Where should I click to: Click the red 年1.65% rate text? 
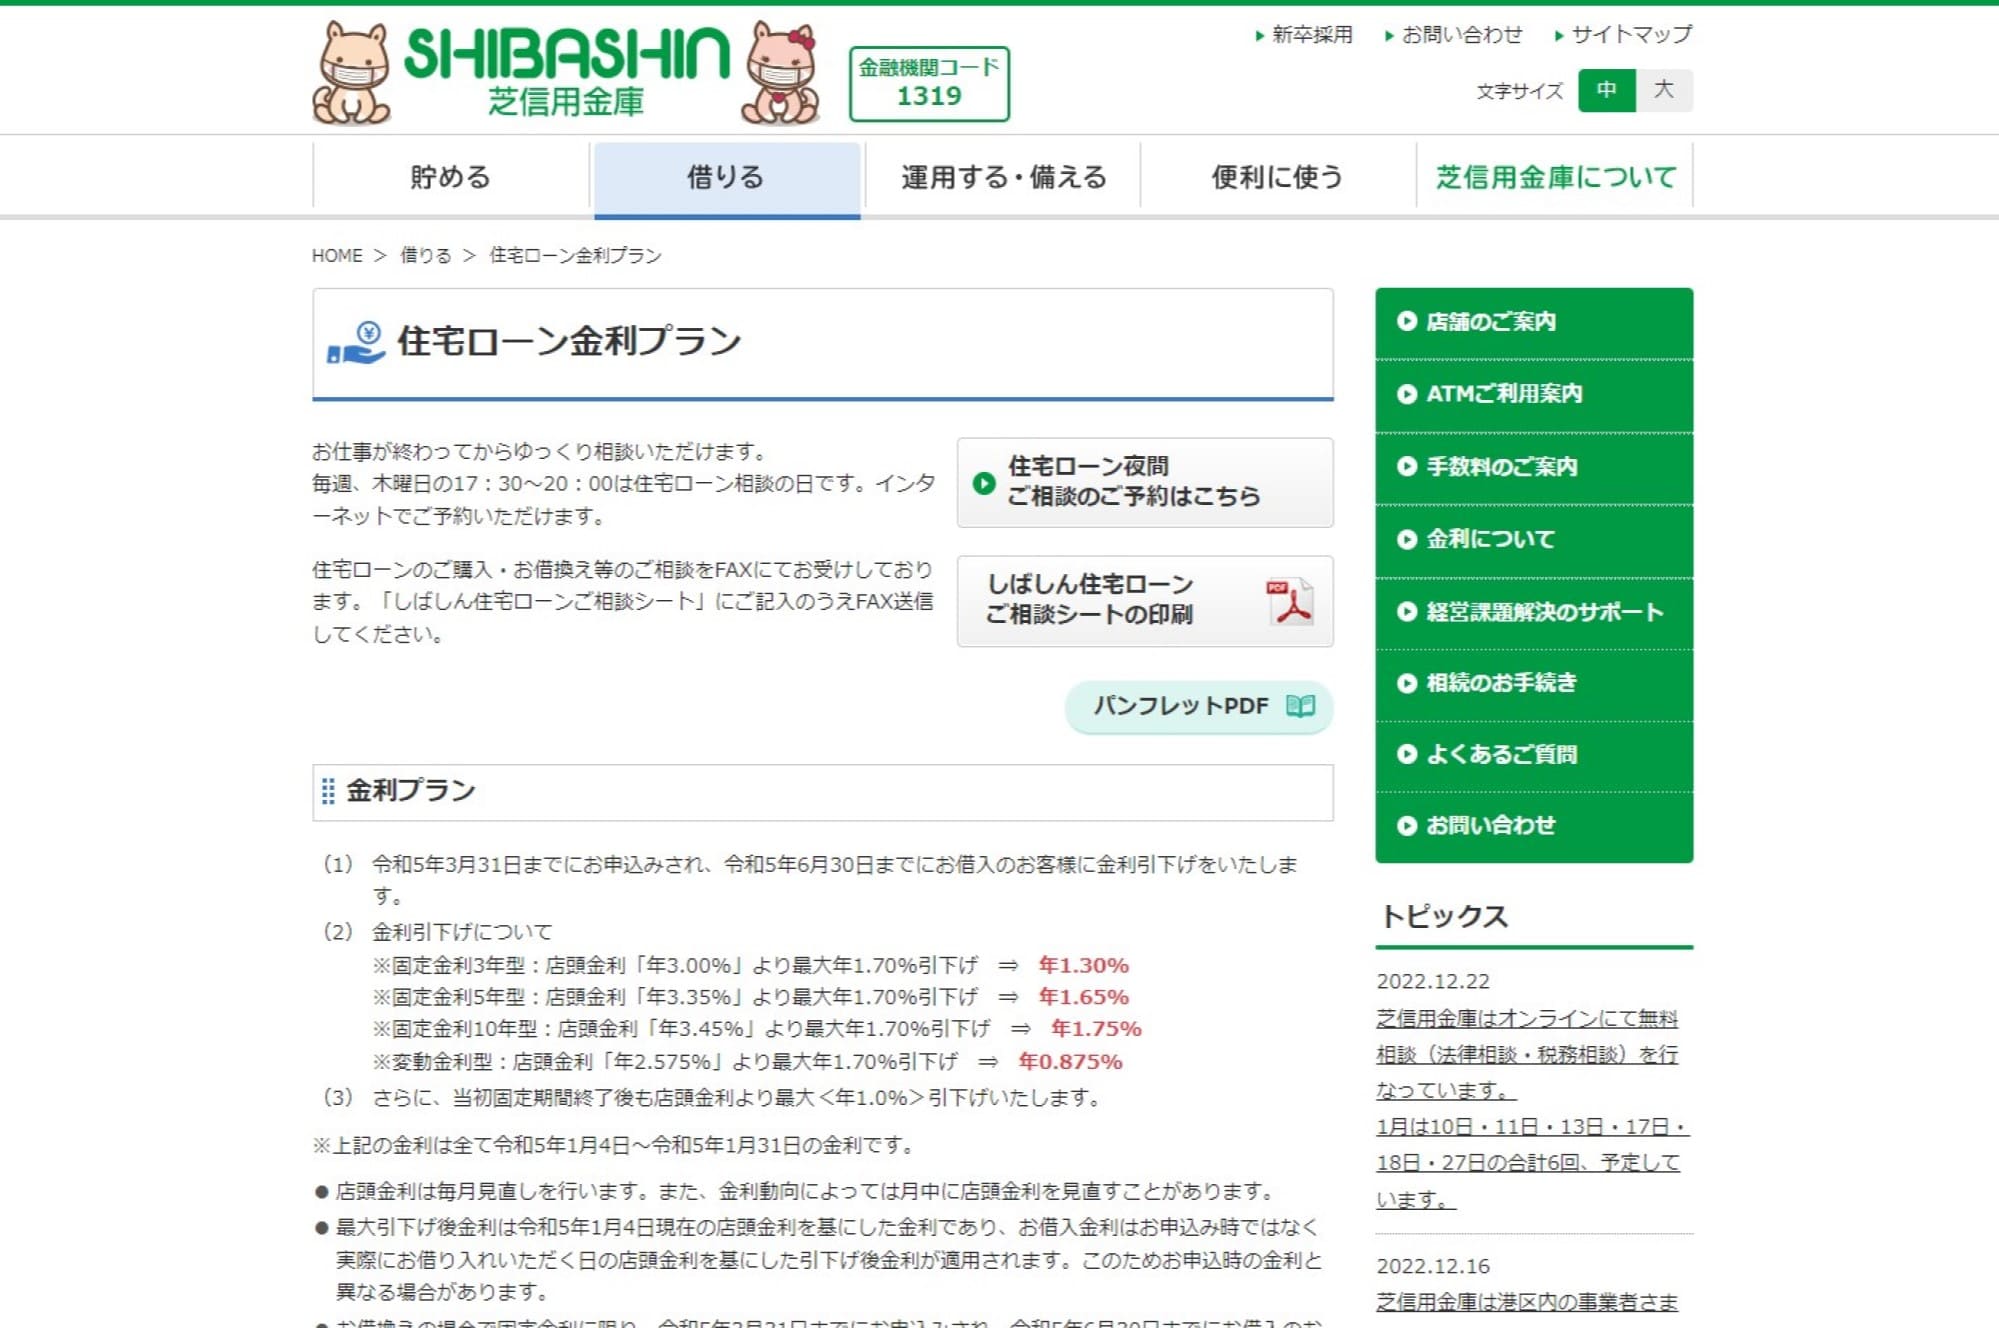pyautogui.click(x=1084, y=998)
